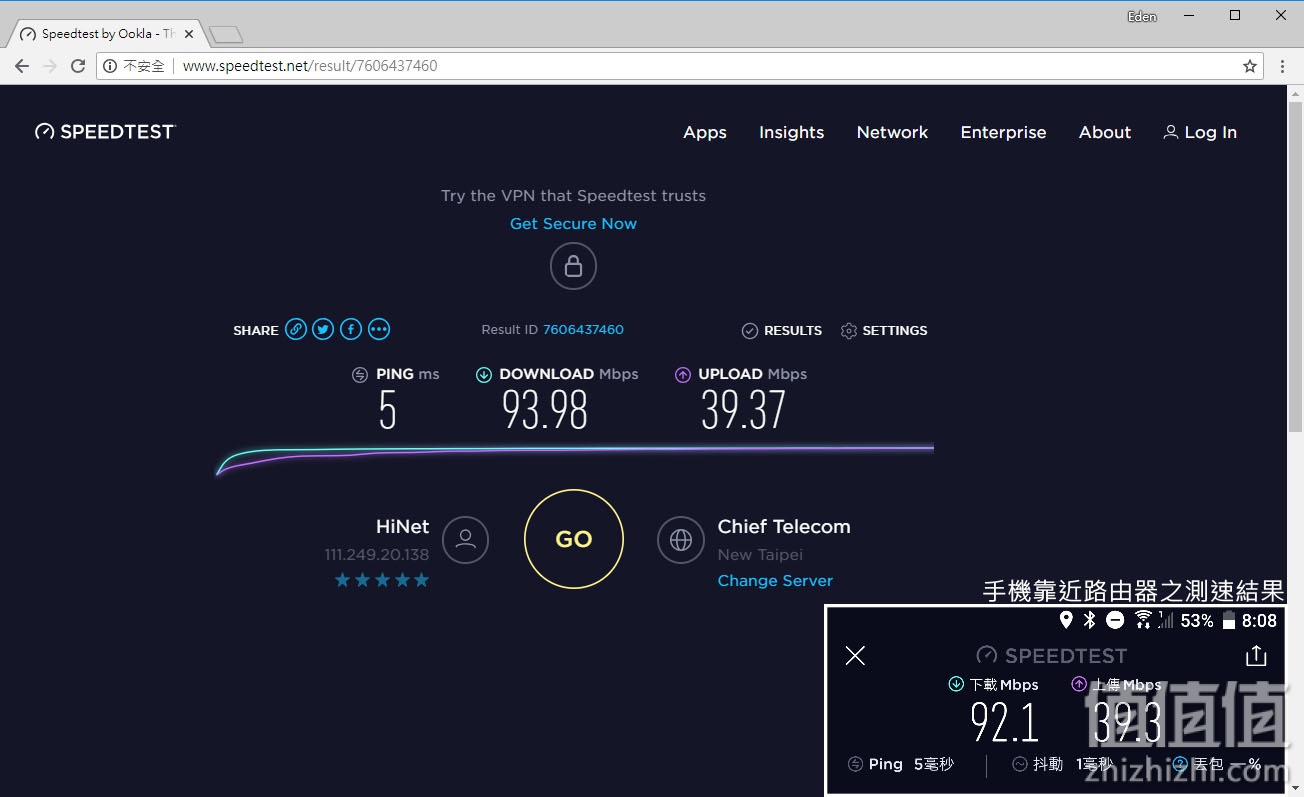The height and width of the screenshot is (797, 1304).
Task: Open more share options icon
Action: tap(379, 329)
